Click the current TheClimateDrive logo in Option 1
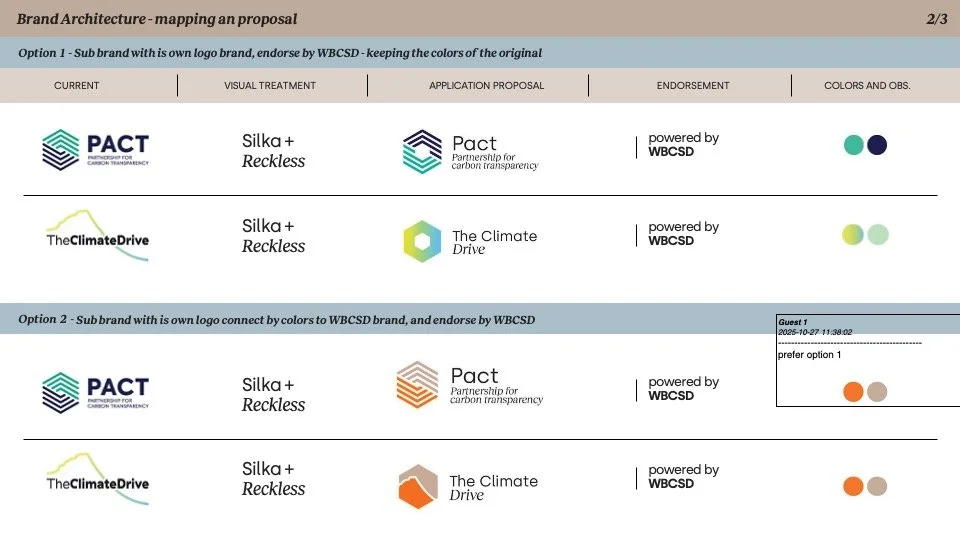This screenshot has width=960, height=540. click(98, 236)
